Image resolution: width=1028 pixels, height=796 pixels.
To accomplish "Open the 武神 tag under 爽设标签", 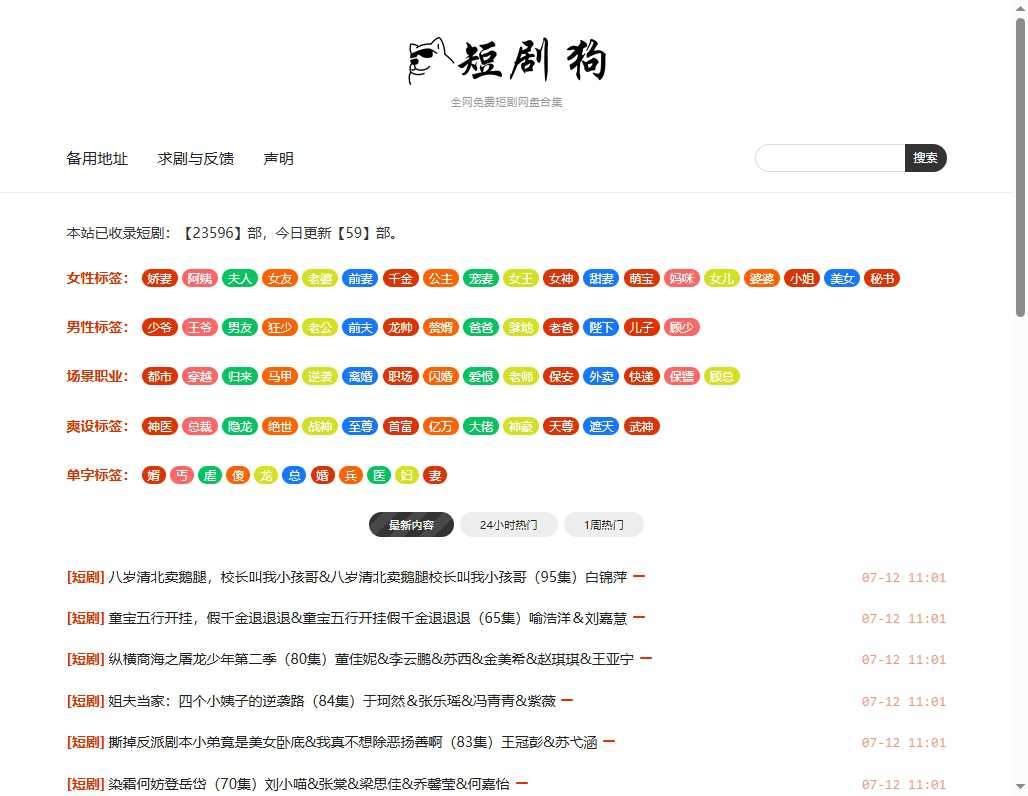I will pyautogui.click(x=641, y=426).
